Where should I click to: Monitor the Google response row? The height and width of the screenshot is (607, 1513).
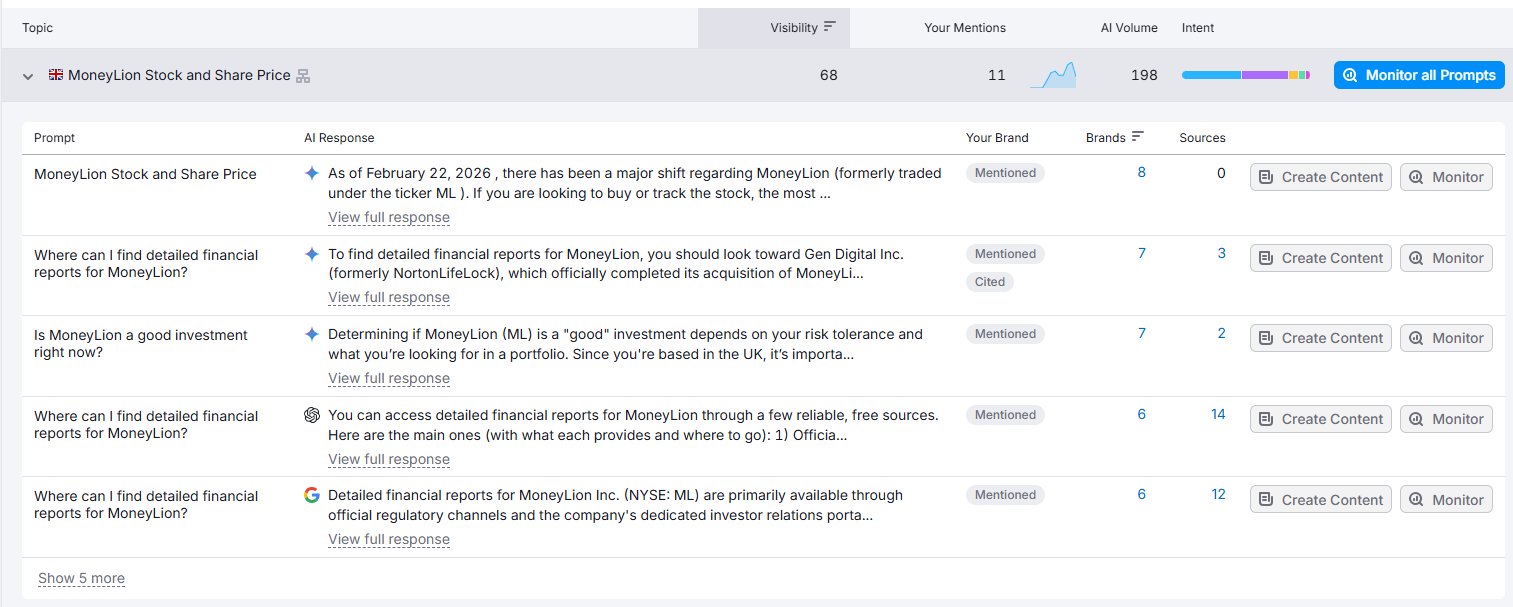tap(1446, 499)
